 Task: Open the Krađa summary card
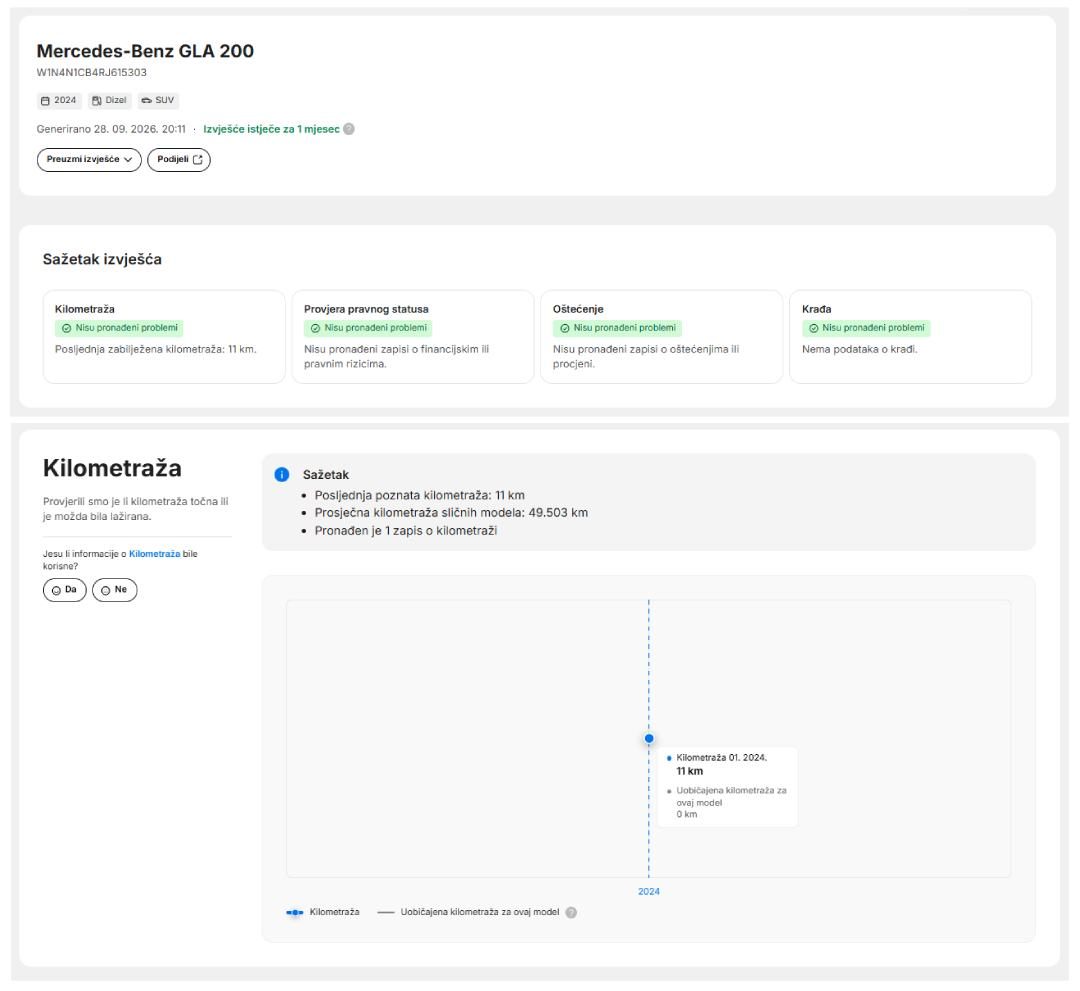pyautogui.click(x=911, y=337)
